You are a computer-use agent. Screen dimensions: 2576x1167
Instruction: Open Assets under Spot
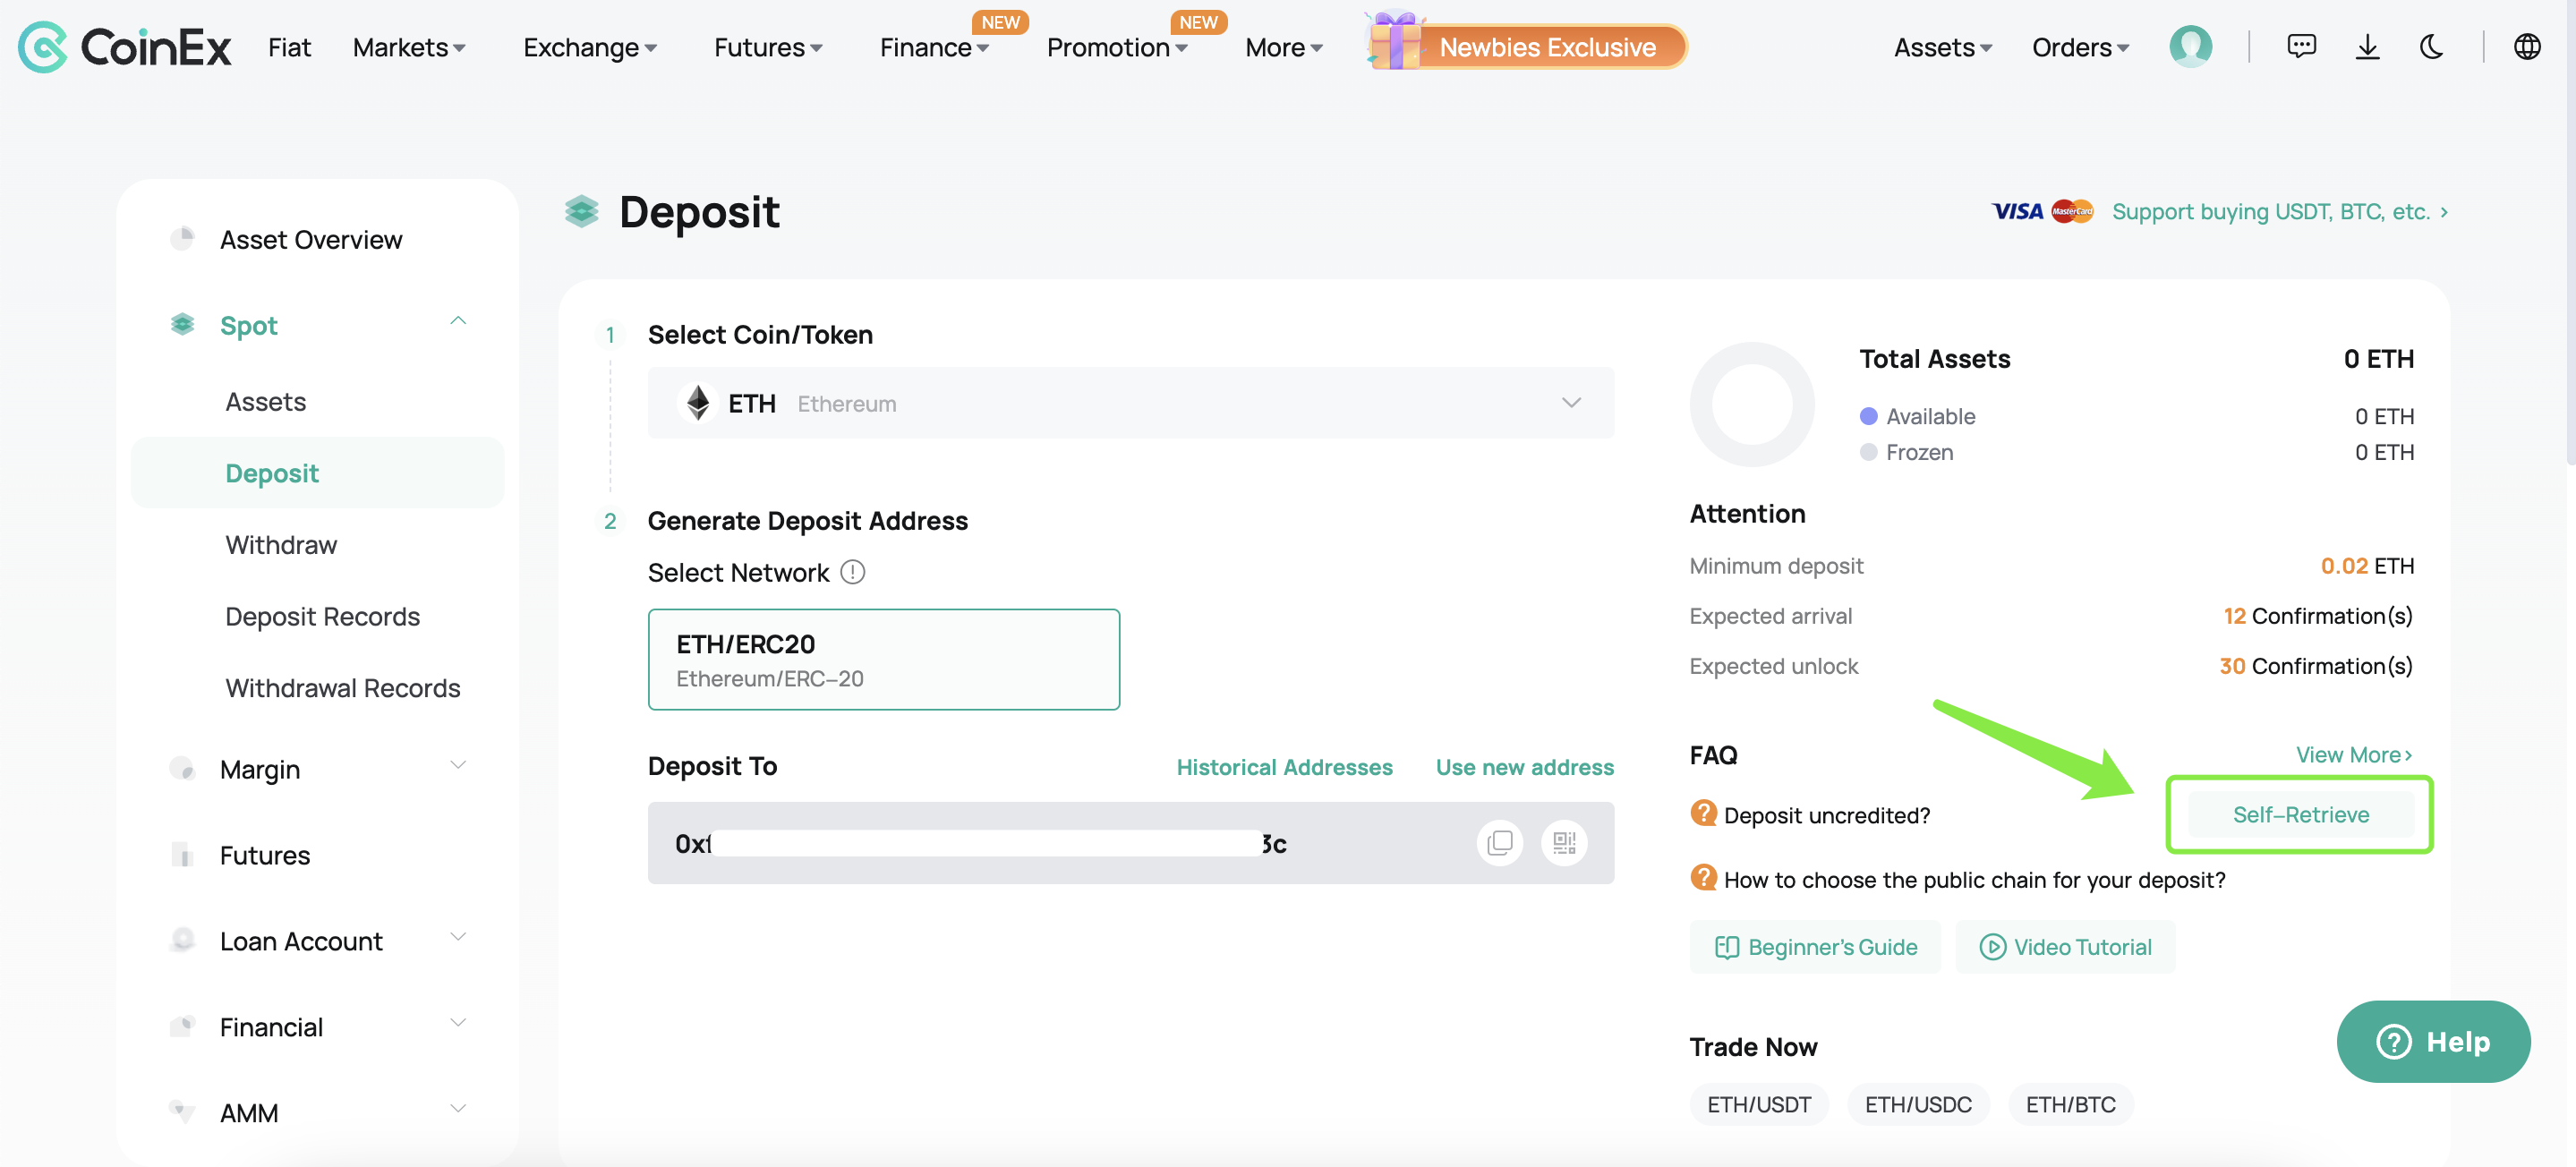tap(265, 402)
